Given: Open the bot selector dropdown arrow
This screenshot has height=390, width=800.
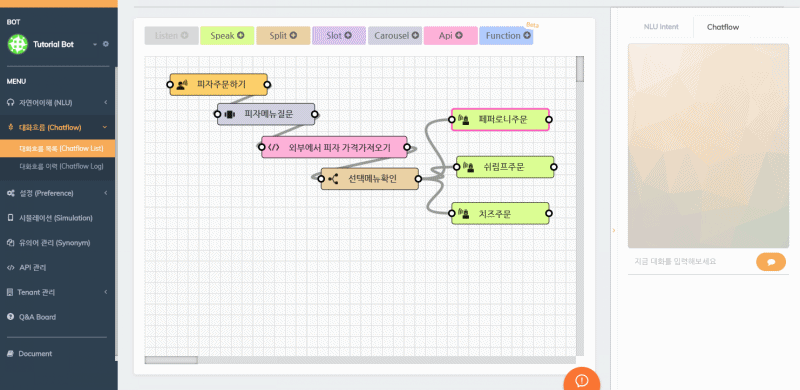Looking at the screenshot, I should pos(95,45).
